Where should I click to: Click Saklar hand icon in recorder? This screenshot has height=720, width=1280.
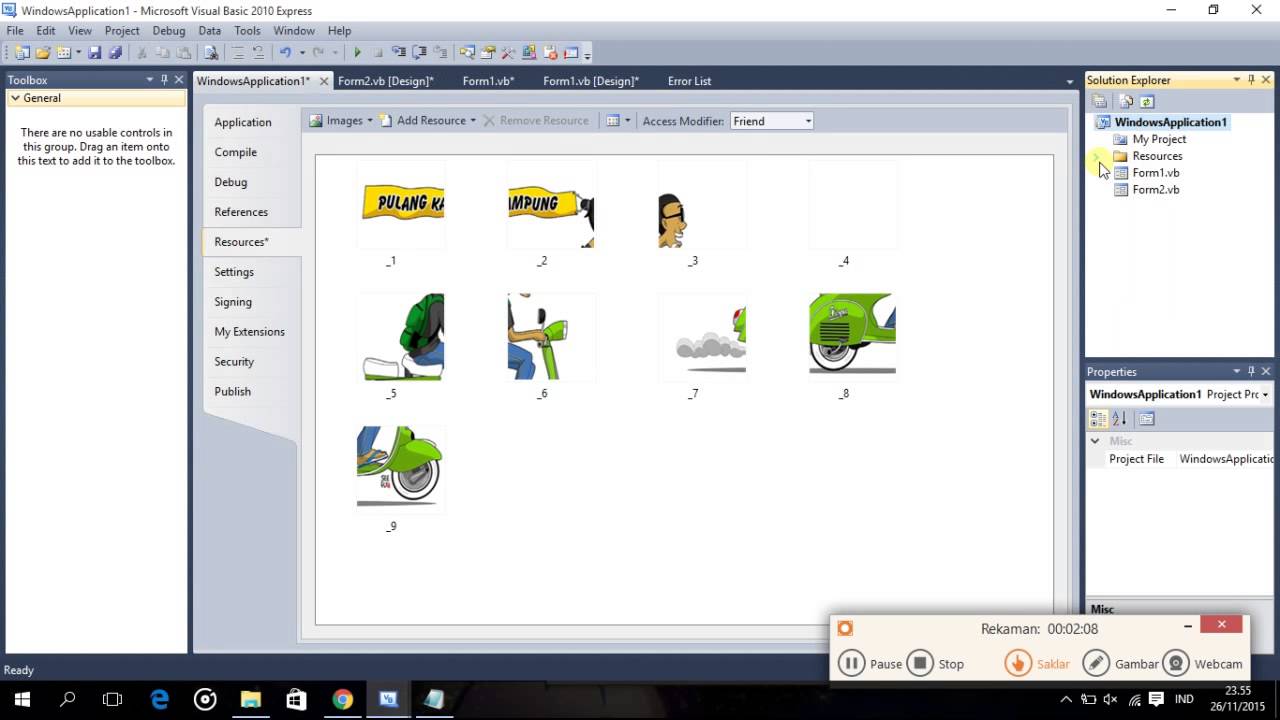click(1018, 664)
